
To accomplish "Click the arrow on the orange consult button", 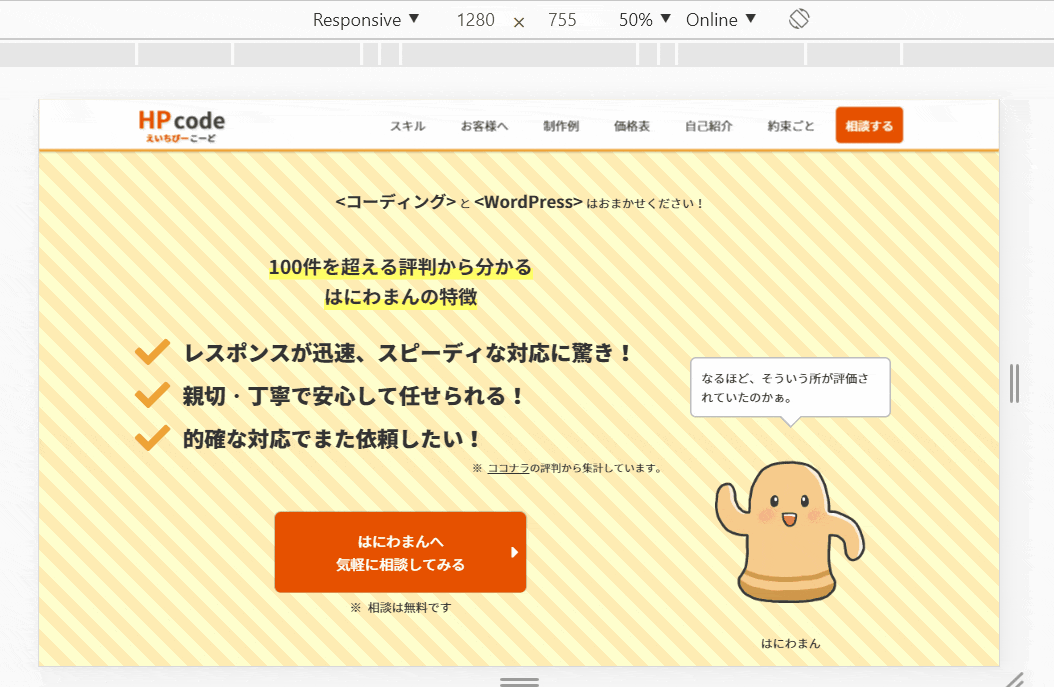I will coord(514,552).
